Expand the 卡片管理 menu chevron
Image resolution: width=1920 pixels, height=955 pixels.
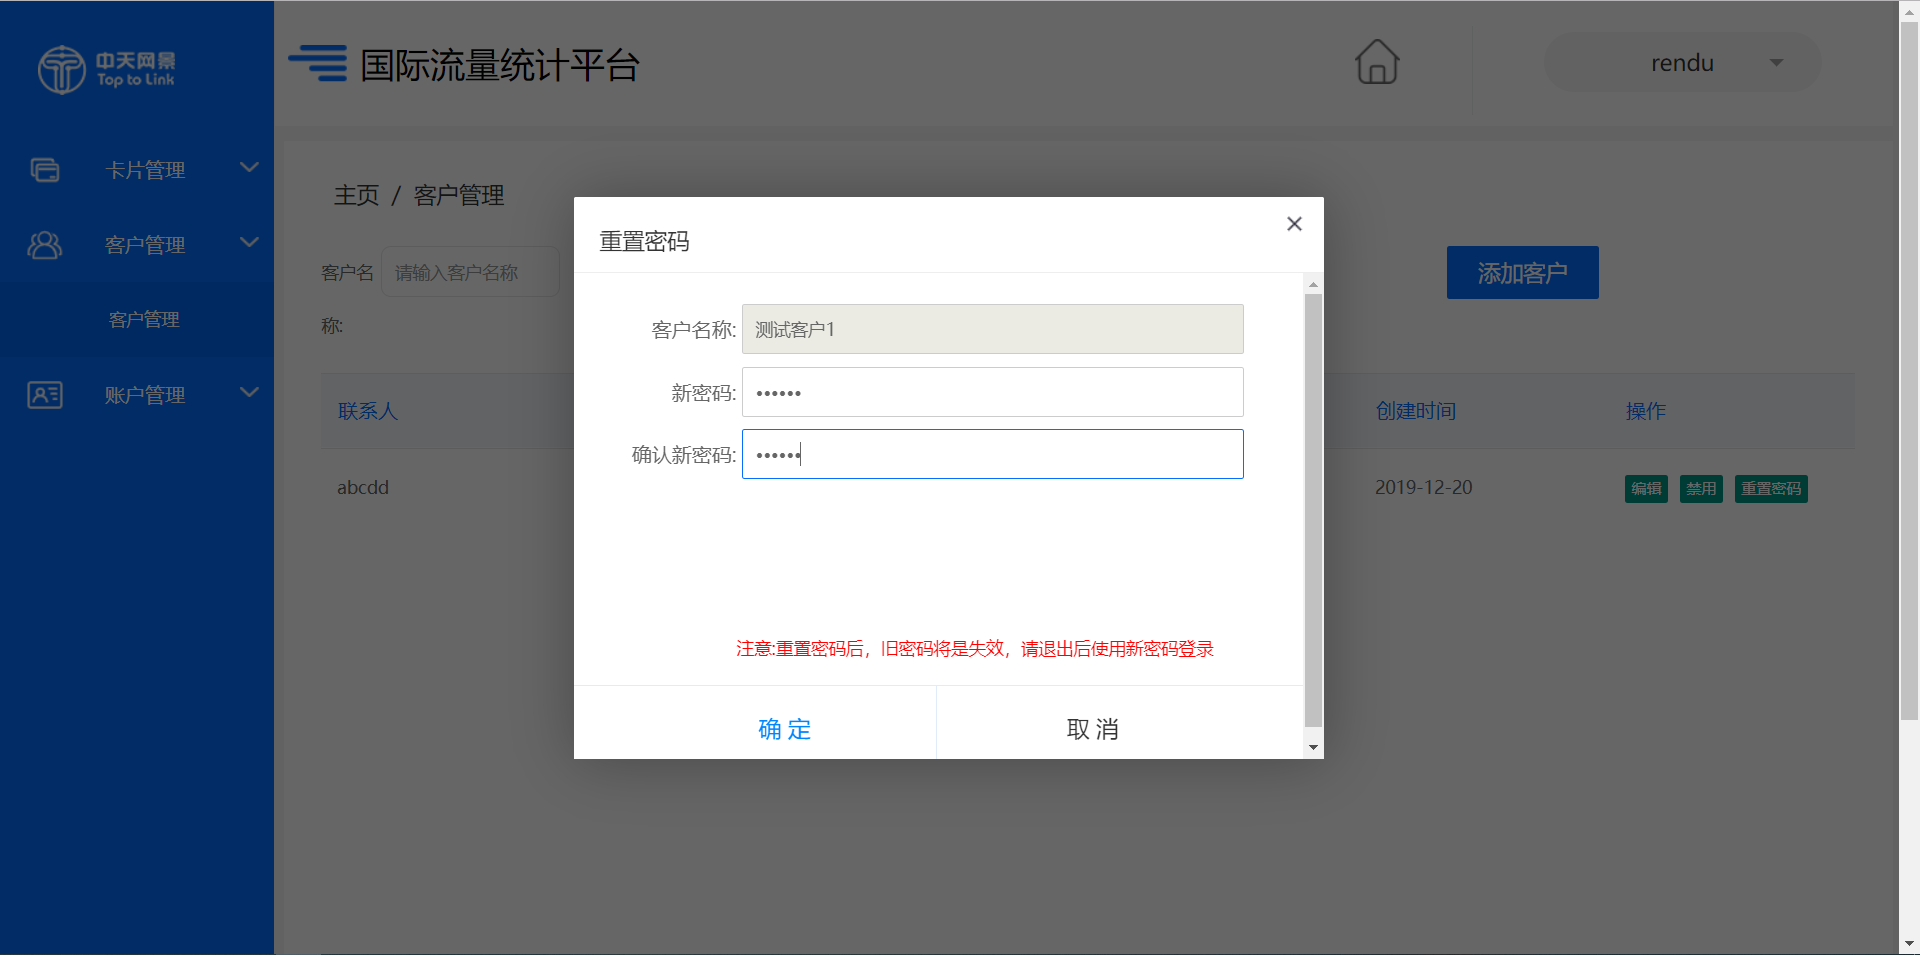pyautogui.click(x=250, y=167)
